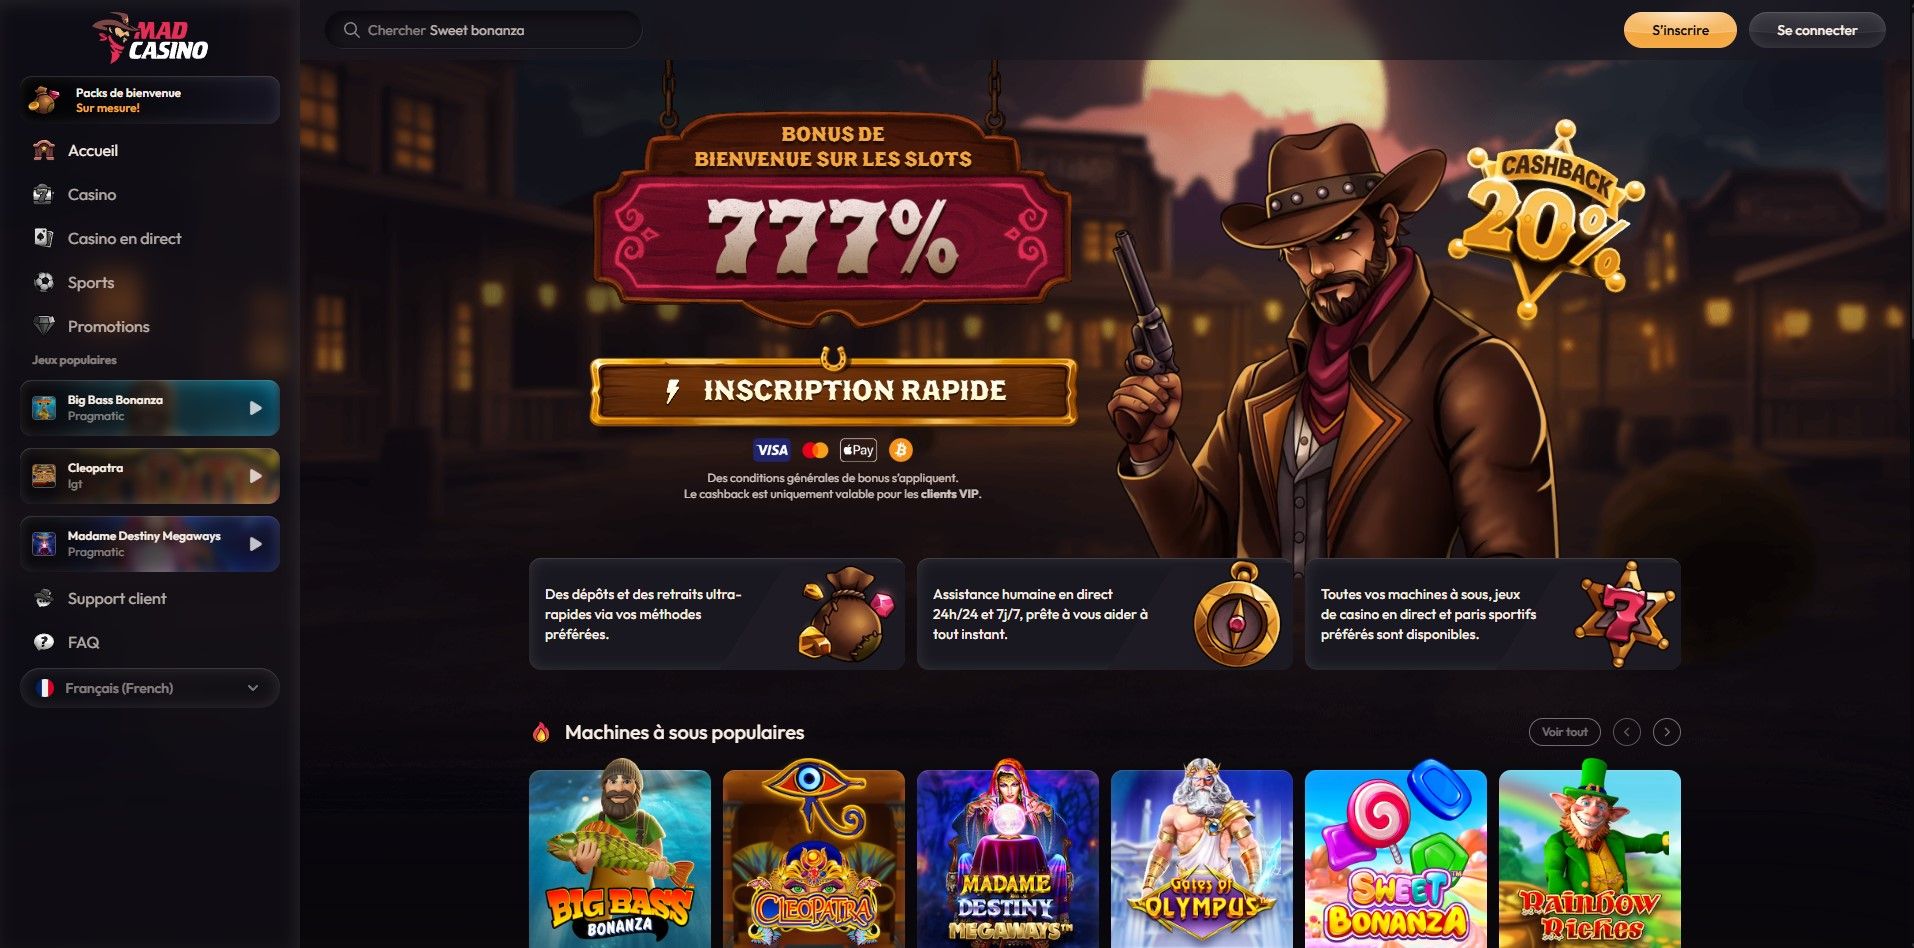Open the Sweet Bonanza game thumbnail

click(x=1396, y=859)
